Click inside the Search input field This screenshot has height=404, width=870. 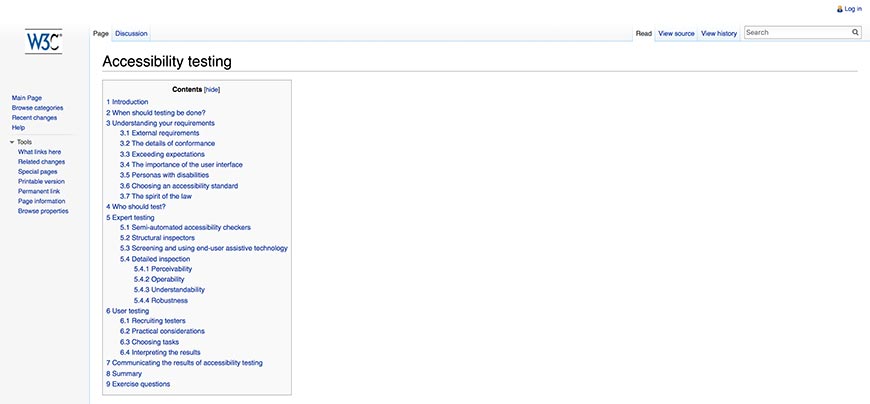797,33
